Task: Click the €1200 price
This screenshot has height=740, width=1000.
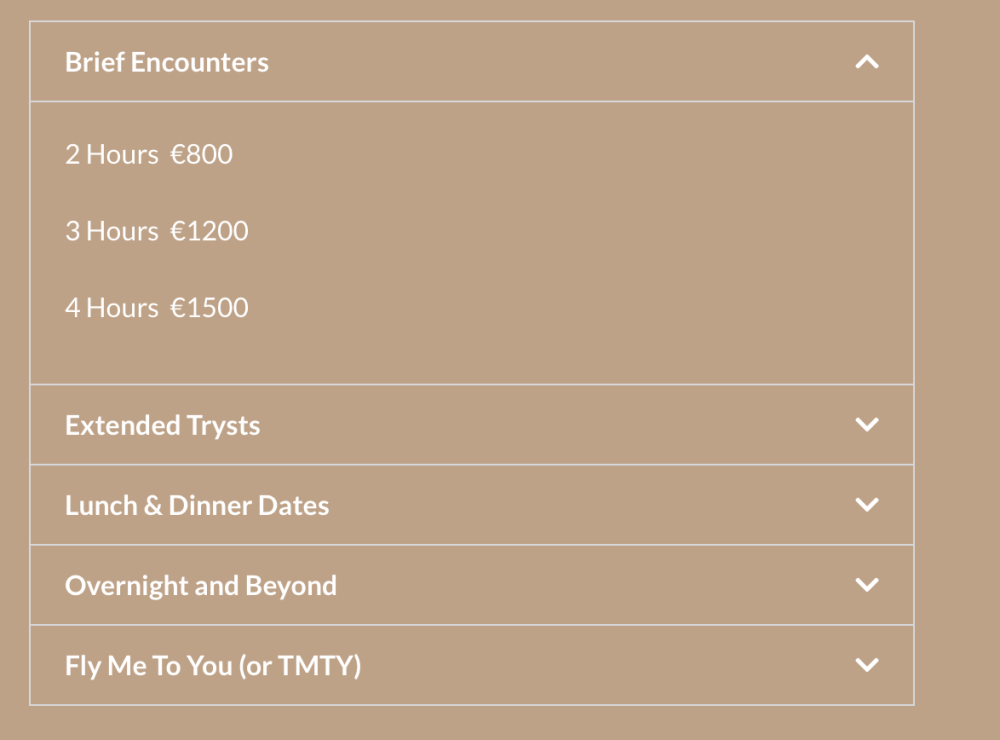Action: [x=209, y=232]
